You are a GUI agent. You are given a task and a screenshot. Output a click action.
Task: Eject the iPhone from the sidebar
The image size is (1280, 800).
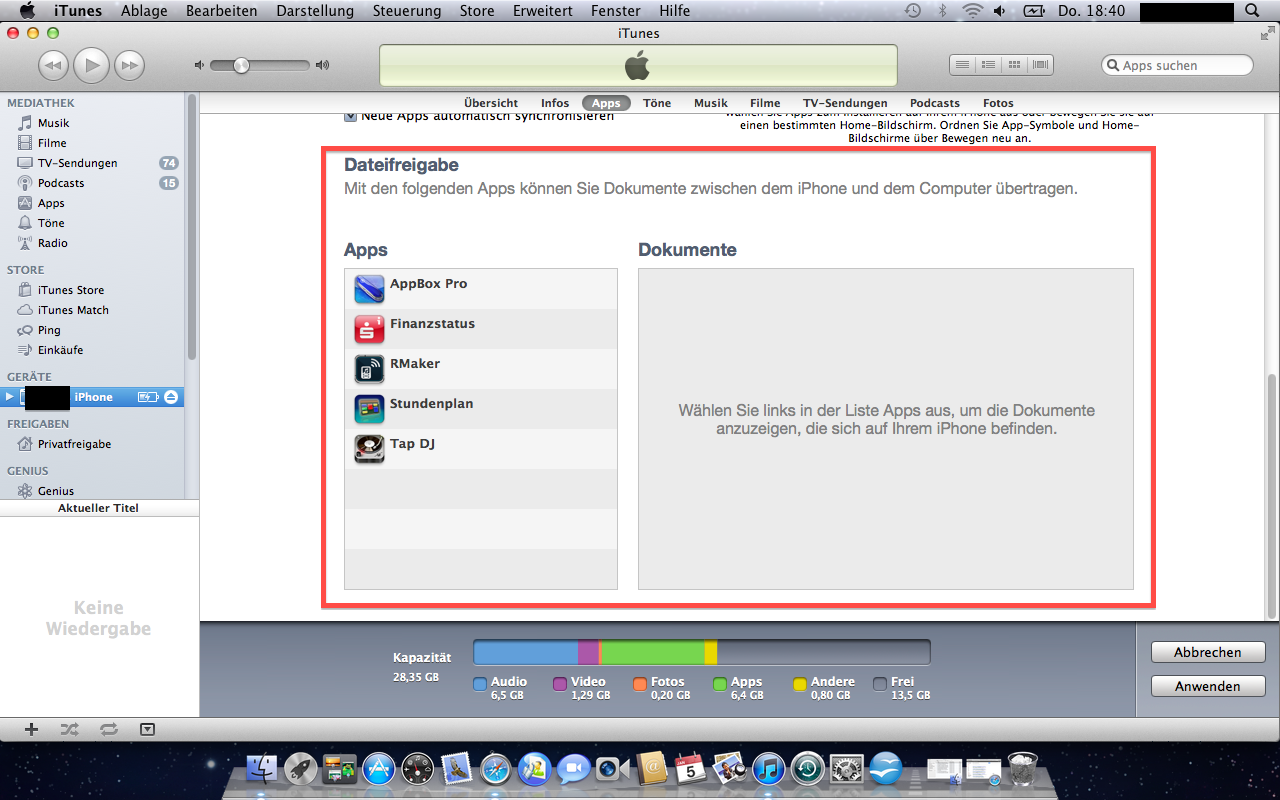pyautogui.click(x=171, y=397)
